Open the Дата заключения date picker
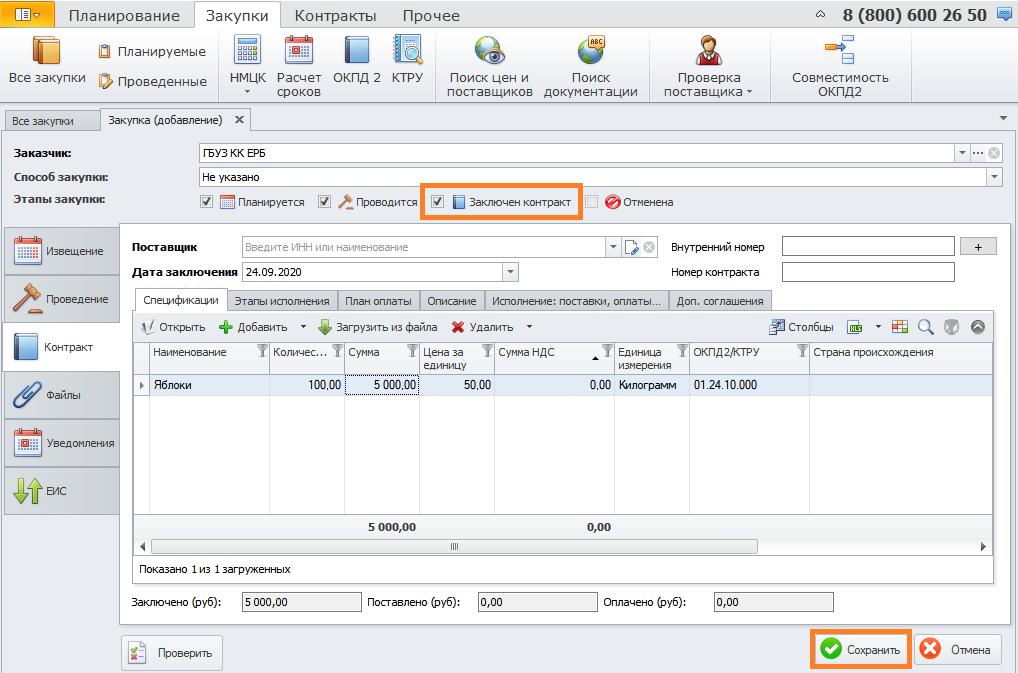1018x673 pixels. pos(510,272)
